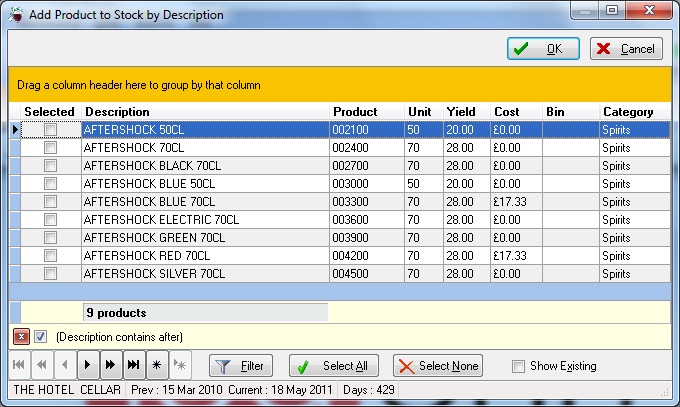Click Select All button

(333, 366)
